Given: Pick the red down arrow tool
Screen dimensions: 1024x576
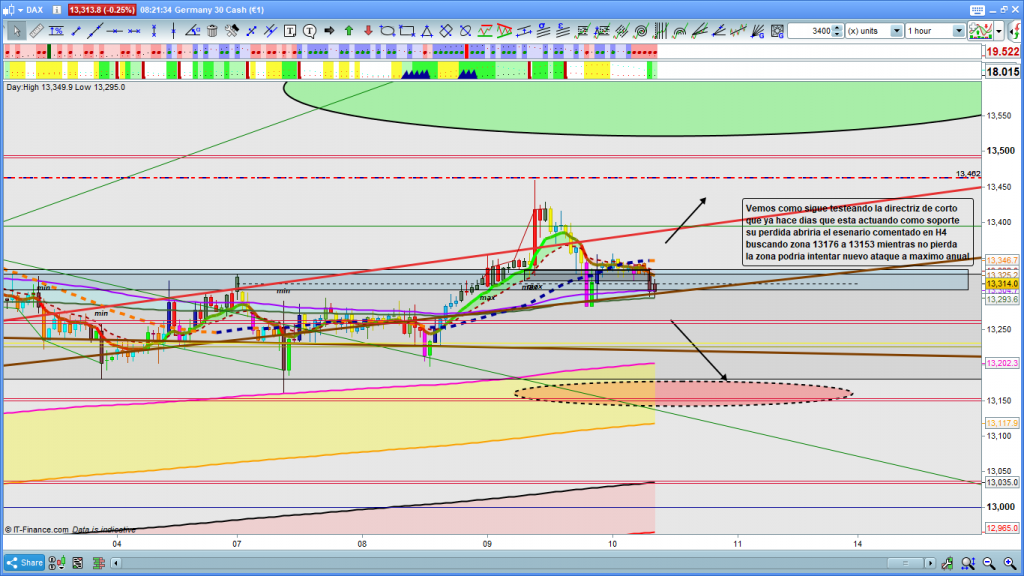Looking at the screenshot, I should pyautogui.click(x=366, y=31).
